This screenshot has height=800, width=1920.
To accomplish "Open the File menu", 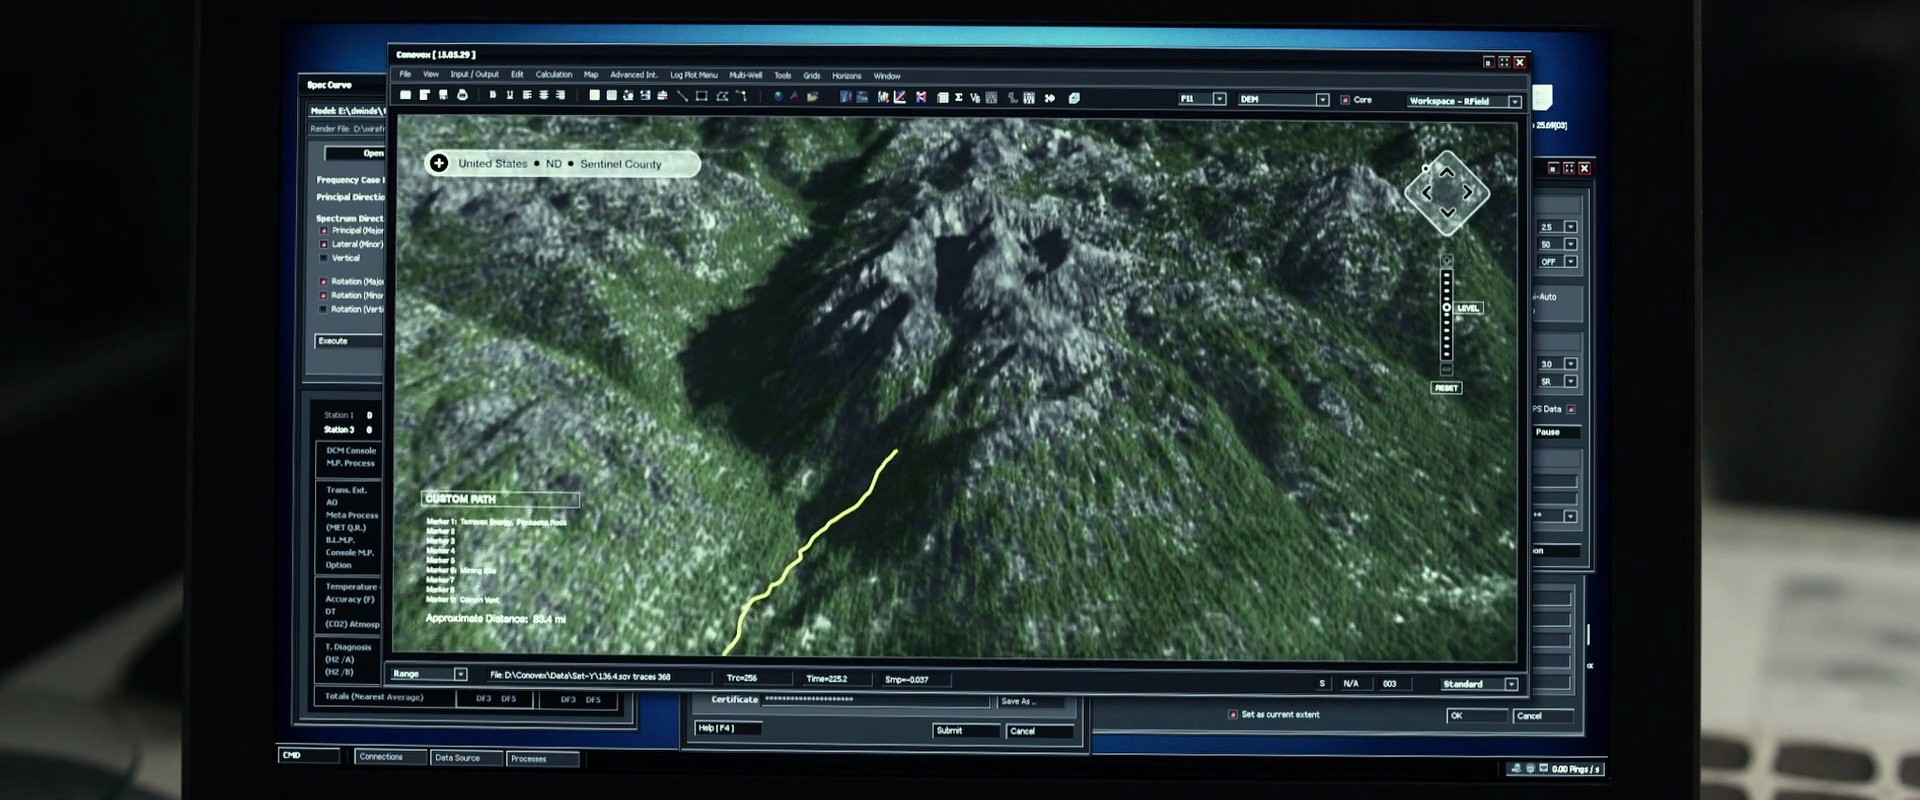I will pos(405,74).
